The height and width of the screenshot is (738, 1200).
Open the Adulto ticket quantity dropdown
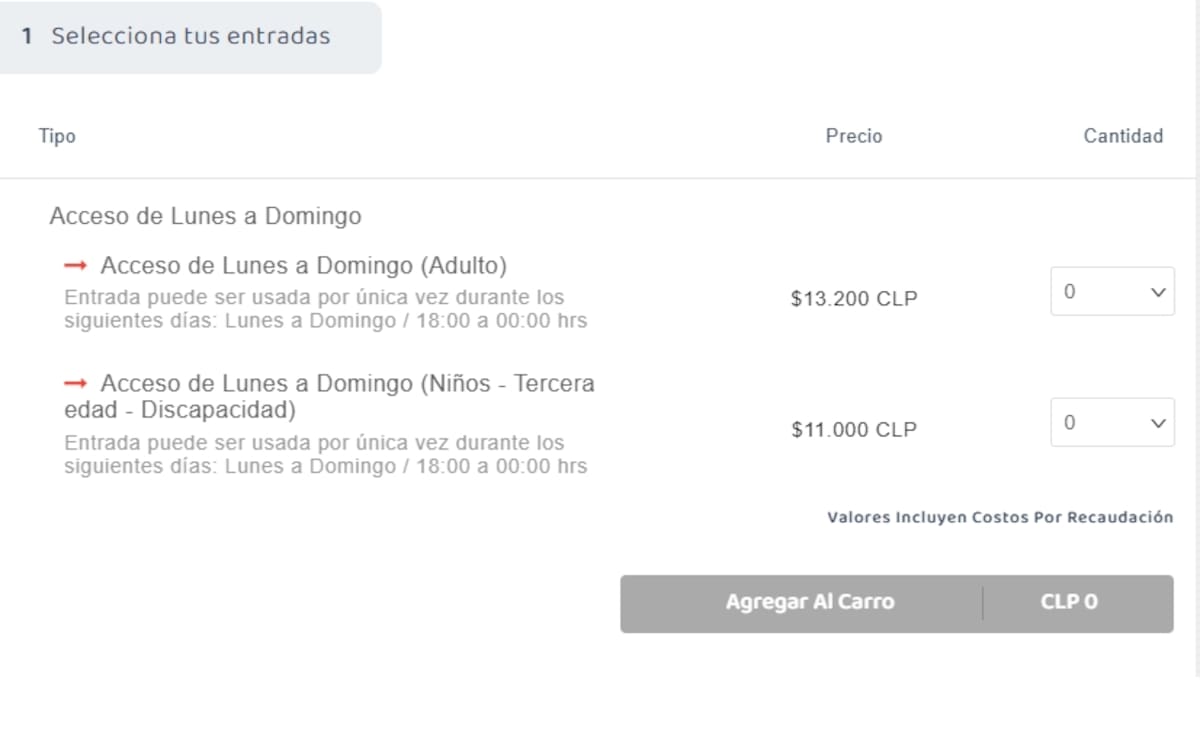(x=1112, y=292)
